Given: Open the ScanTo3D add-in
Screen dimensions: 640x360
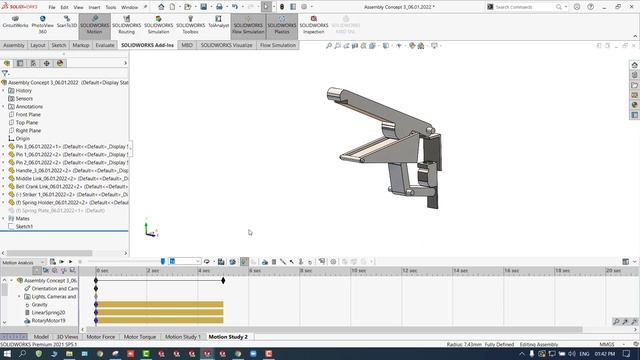Looking at the screenshot, I should 67,22.
